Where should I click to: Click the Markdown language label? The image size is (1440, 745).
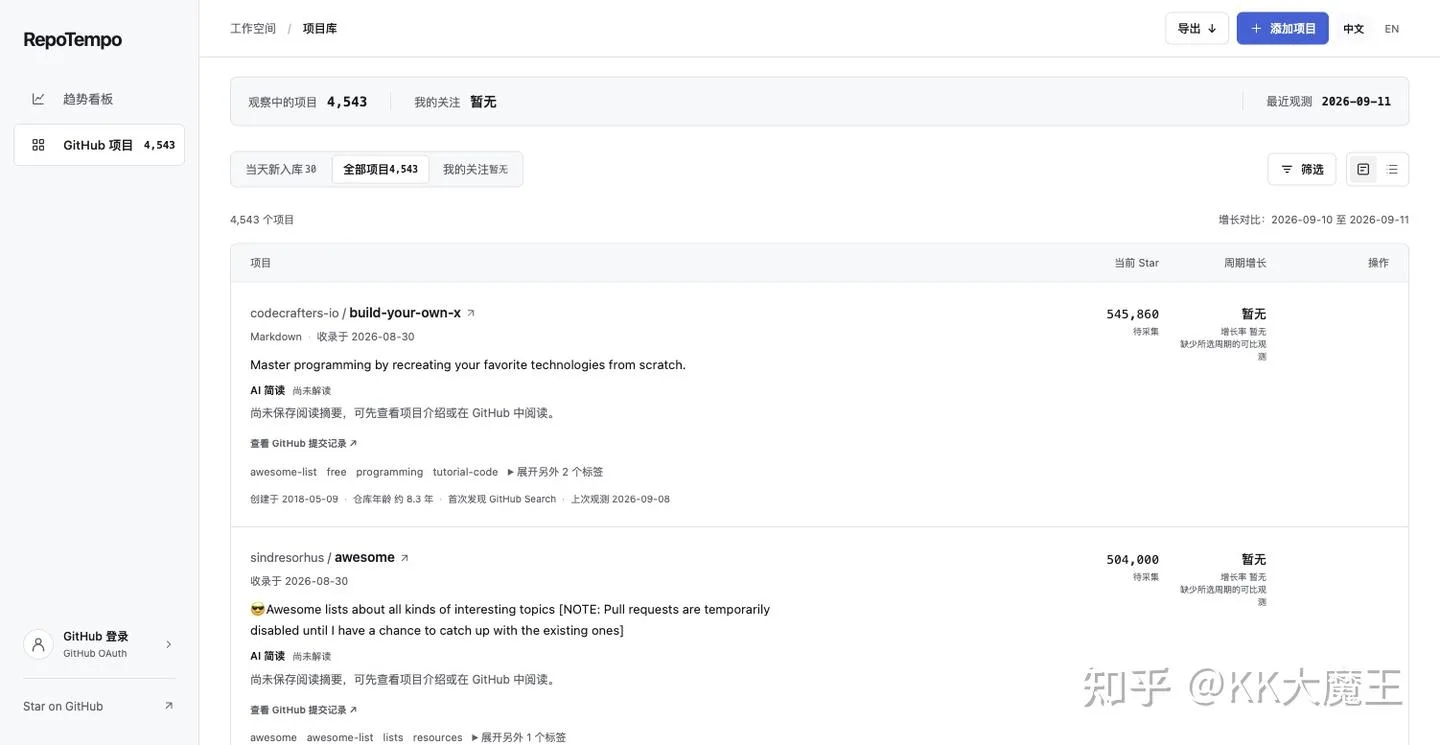276,337
